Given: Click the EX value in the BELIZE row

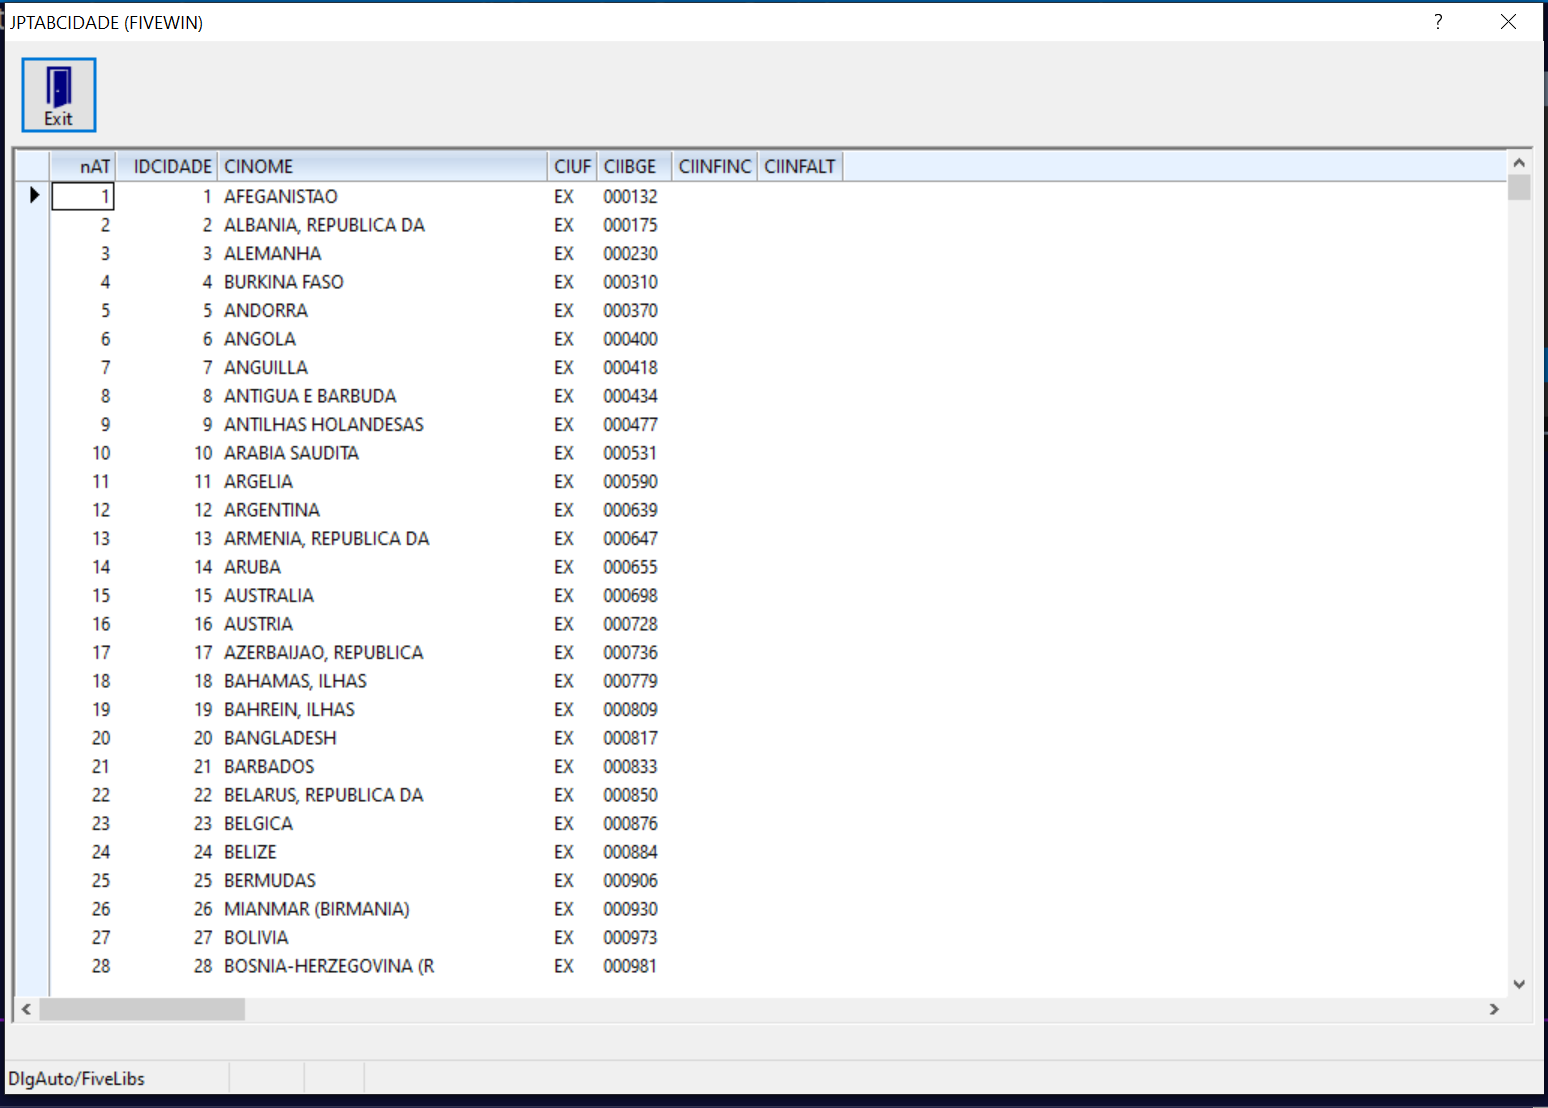Looking at the screenshot, I should (x=564, y=852).
